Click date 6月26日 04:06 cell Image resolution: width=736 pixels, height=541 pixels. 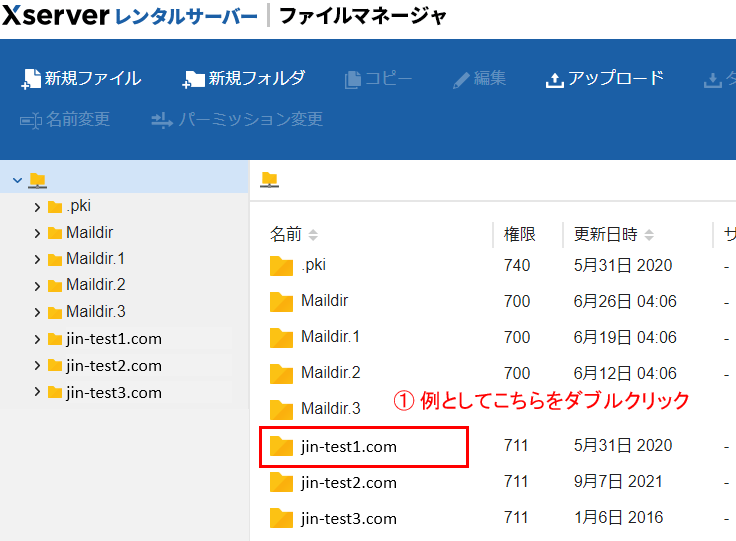(625, 301)
